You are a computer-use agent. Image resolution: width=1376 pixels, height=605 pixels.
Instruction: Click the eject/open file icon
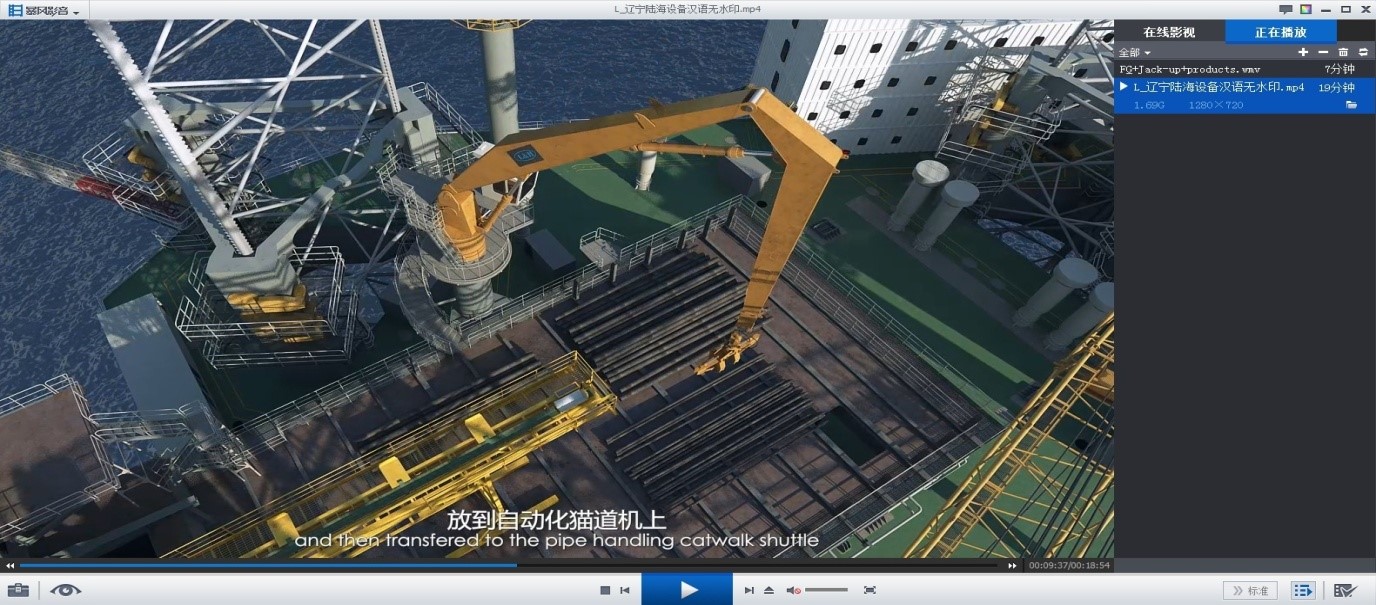point(769,590)
